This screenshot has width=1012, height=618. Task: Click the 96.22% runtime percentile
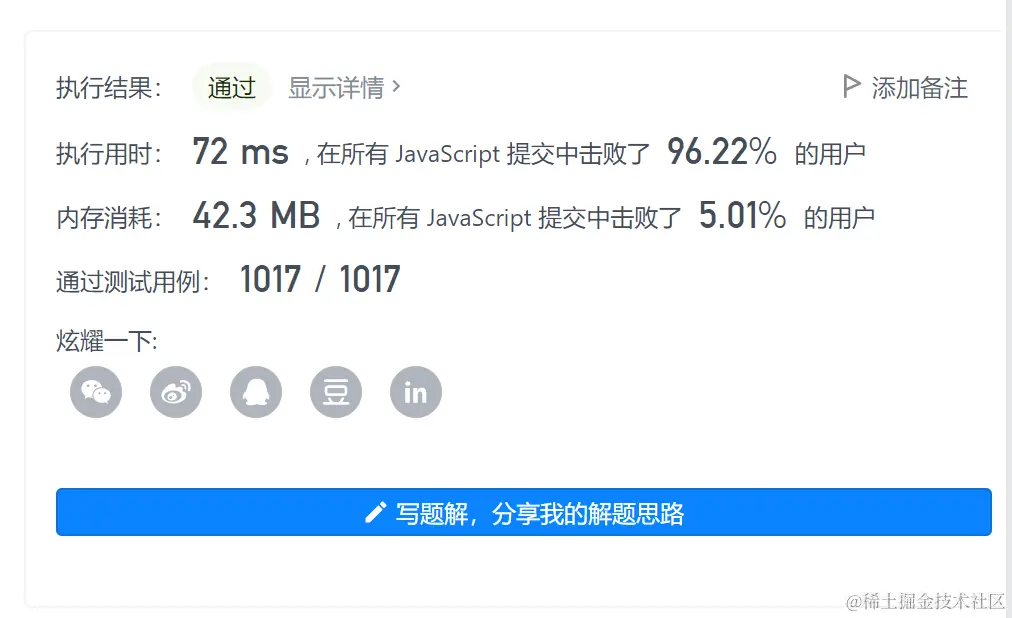tap(722, 152)
